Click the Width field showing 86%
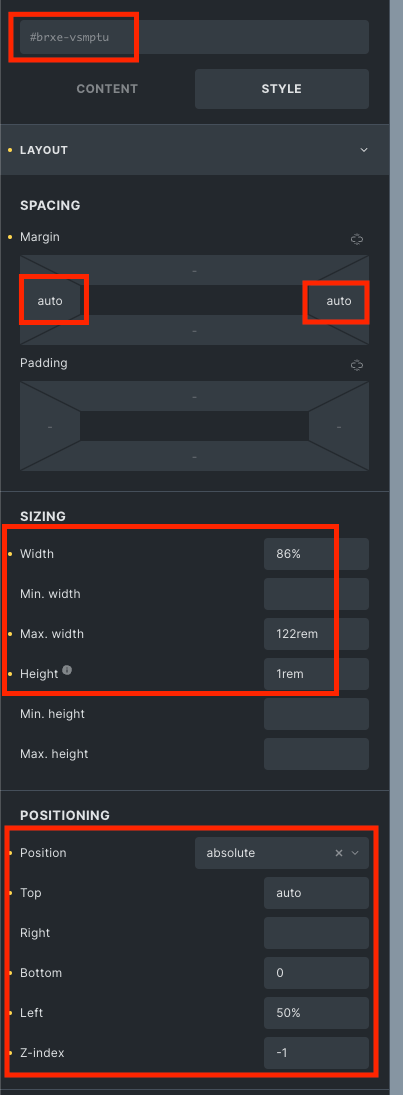 (x=316, y=554)
